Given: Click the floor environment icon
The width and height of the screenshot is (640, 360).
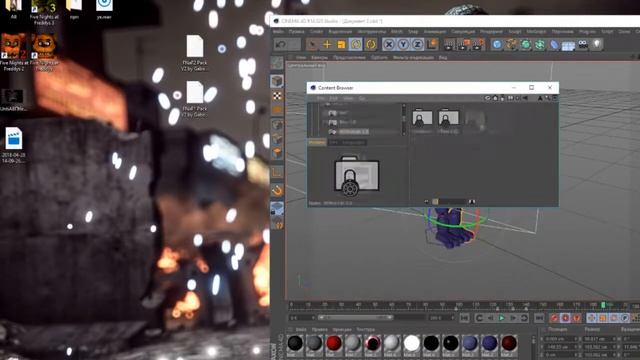Looking at the screenshot, I should pos(568,45).
